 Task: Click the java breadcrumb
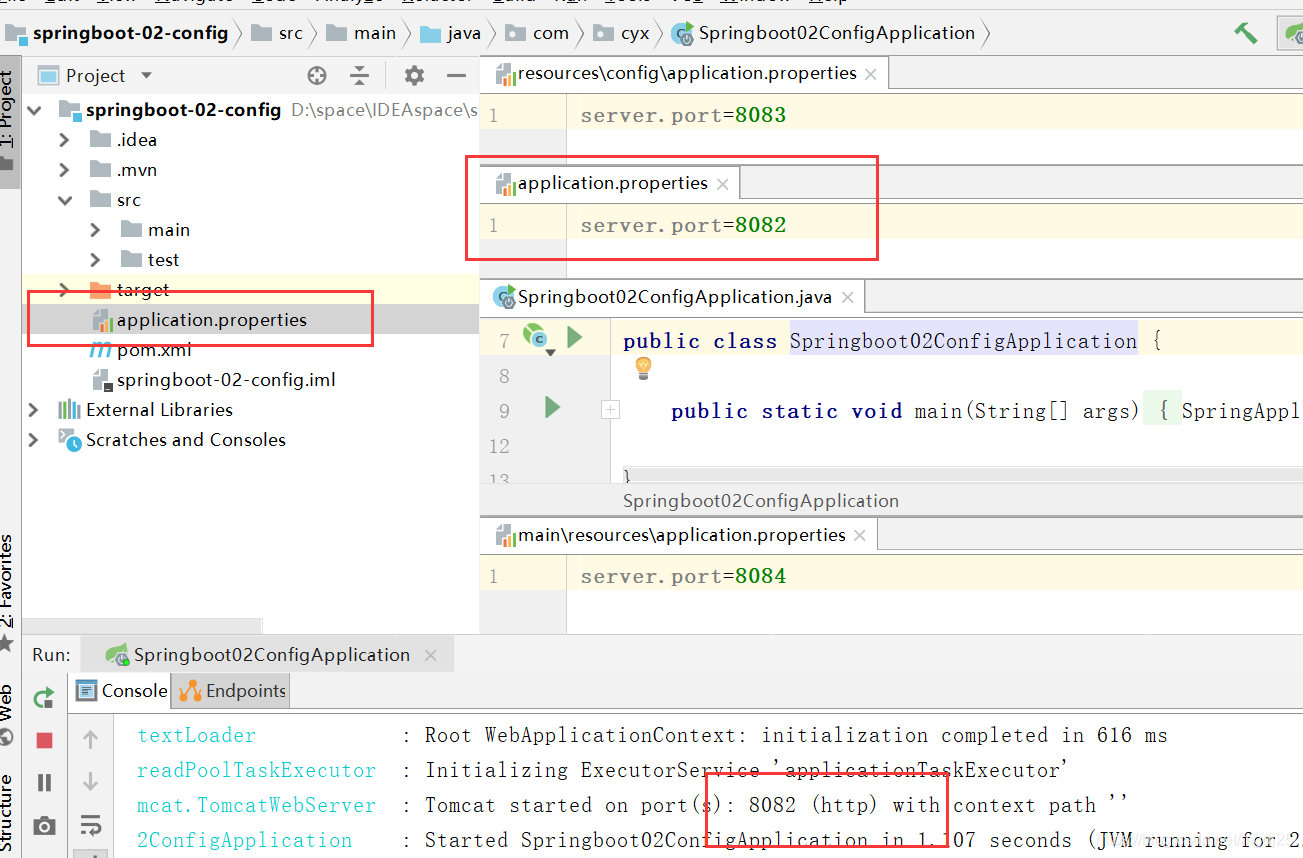click(451, 33)
